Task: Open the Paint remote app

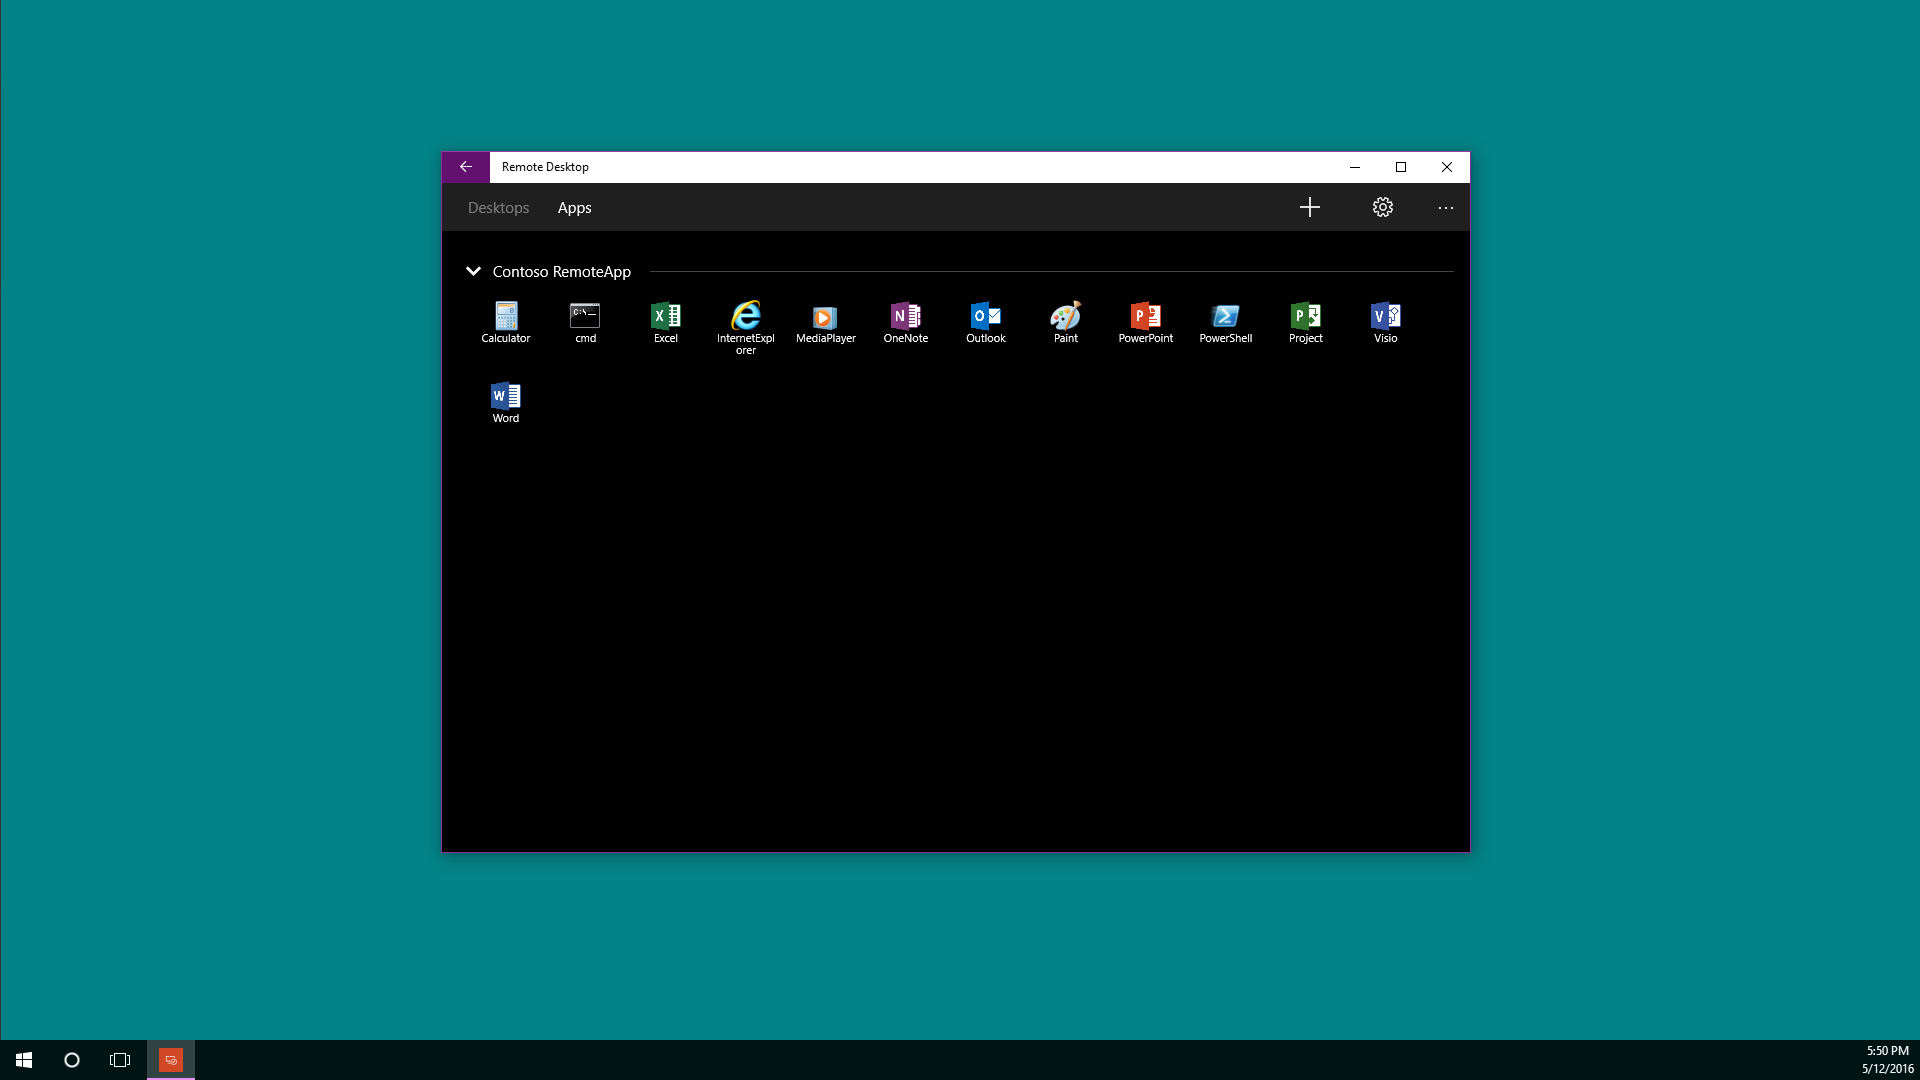Action: pyautogui.click(x=1066, y=321)
